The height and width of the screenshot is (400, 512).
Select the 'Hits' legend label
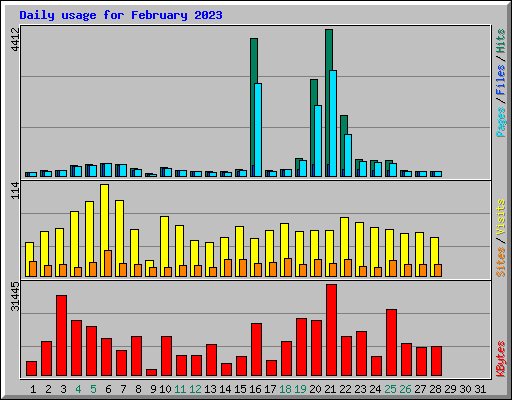pos(501,41)
